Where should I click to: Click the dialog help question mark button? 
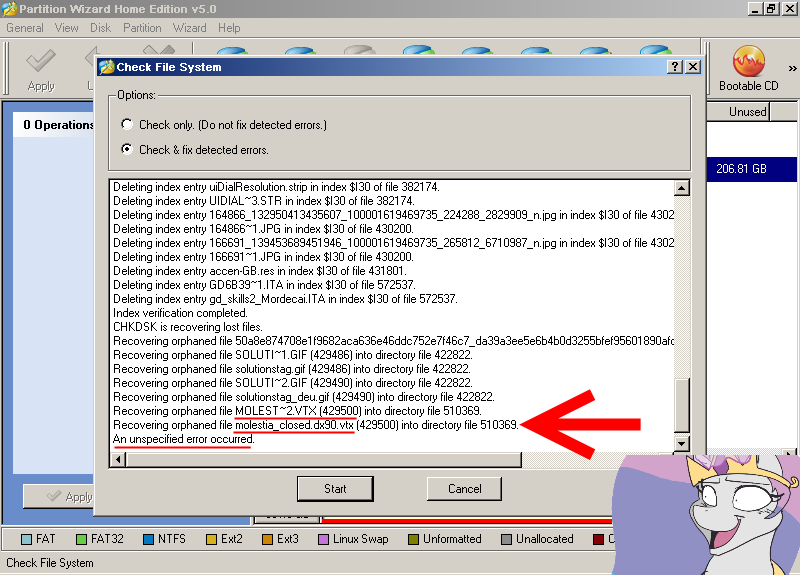pyautogui.click(x=674, y=67)
